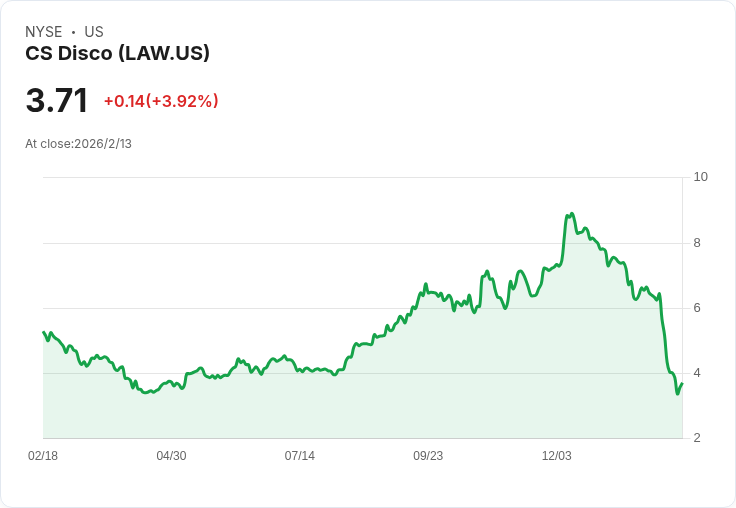
Task: Click the chart line's highest peak near 9
Action: (x=571, y=214)
